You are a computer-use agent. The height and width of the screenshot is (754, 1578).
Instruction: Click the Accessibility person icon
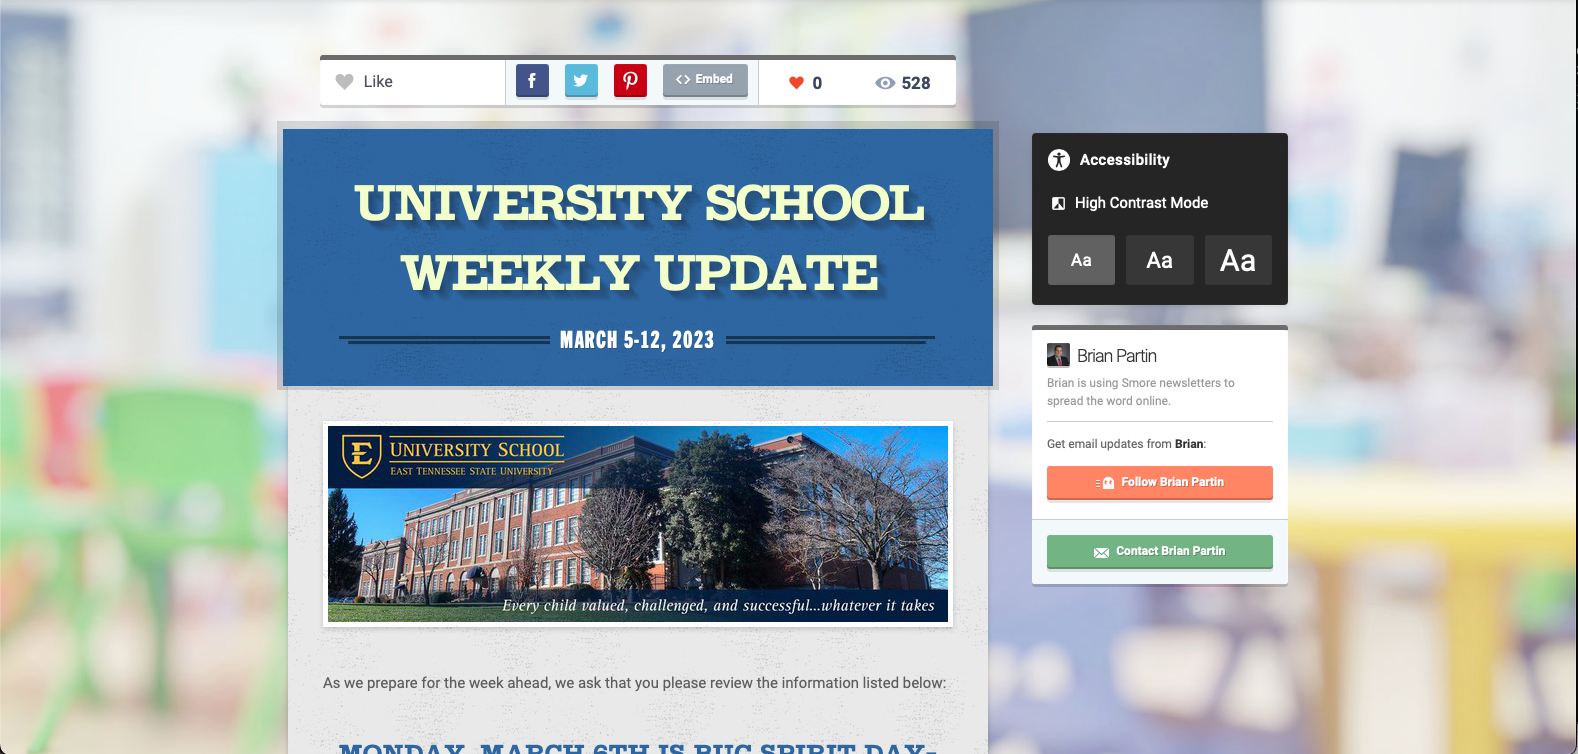click(1059, 160)
